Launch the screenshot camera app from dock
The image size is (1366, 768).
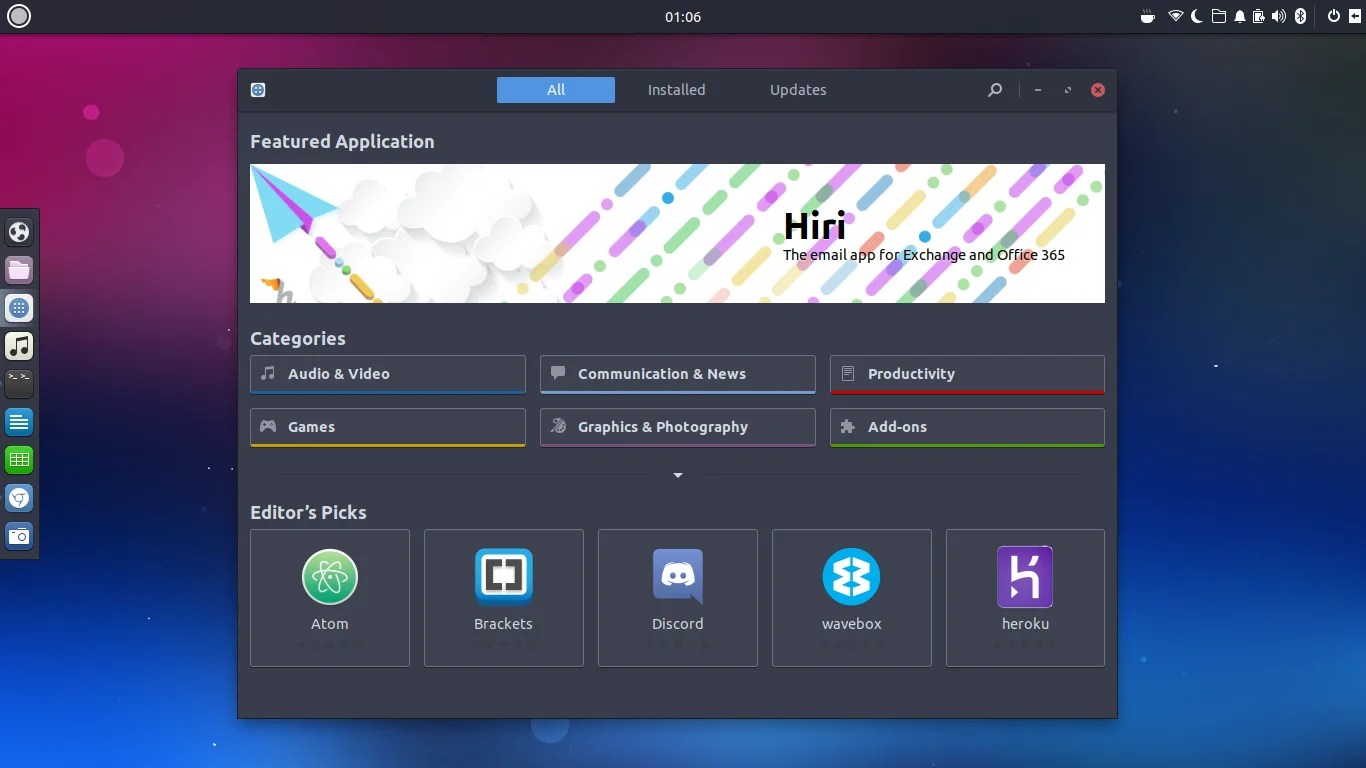tap(19, 536)
